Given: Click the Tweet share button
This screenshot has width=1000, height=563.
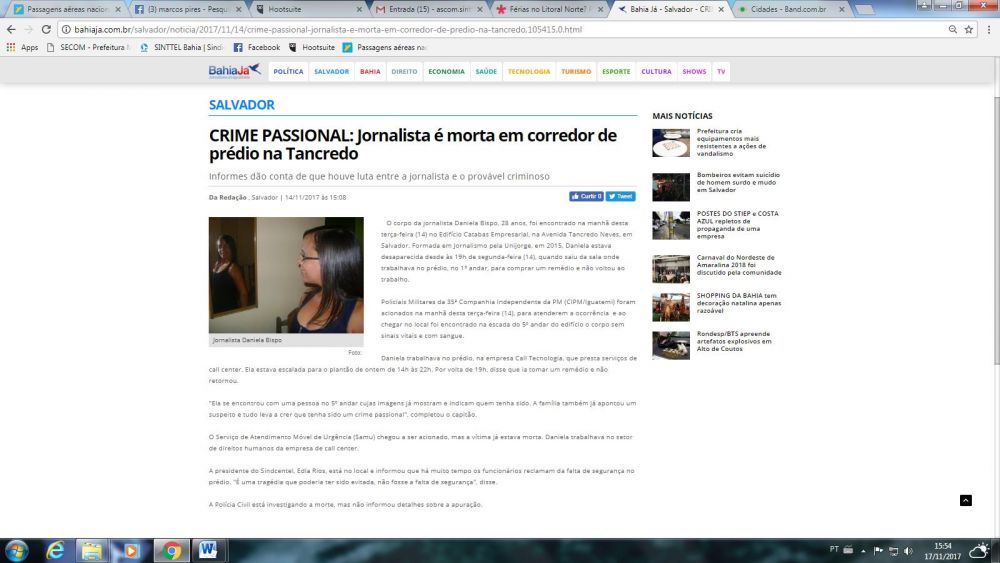Looking at the screenshot, I should click(621, 196).
